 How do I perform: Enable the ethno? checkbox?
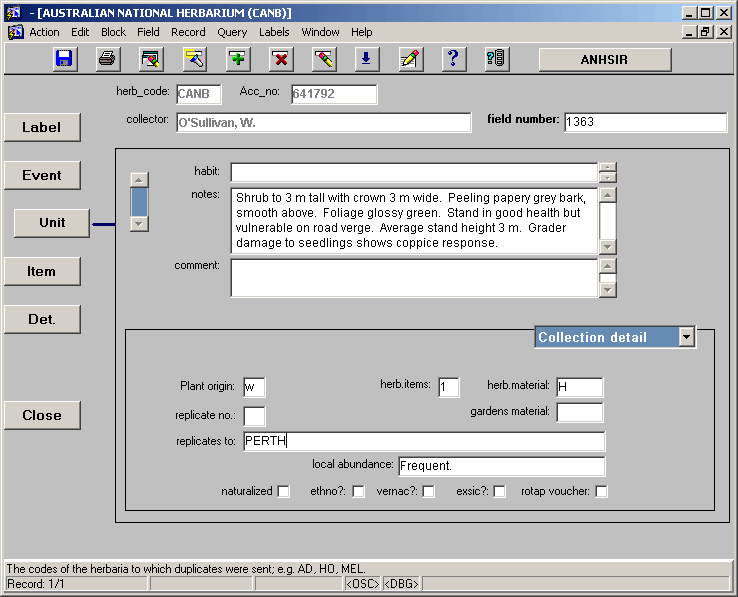(x=358, y=491)
